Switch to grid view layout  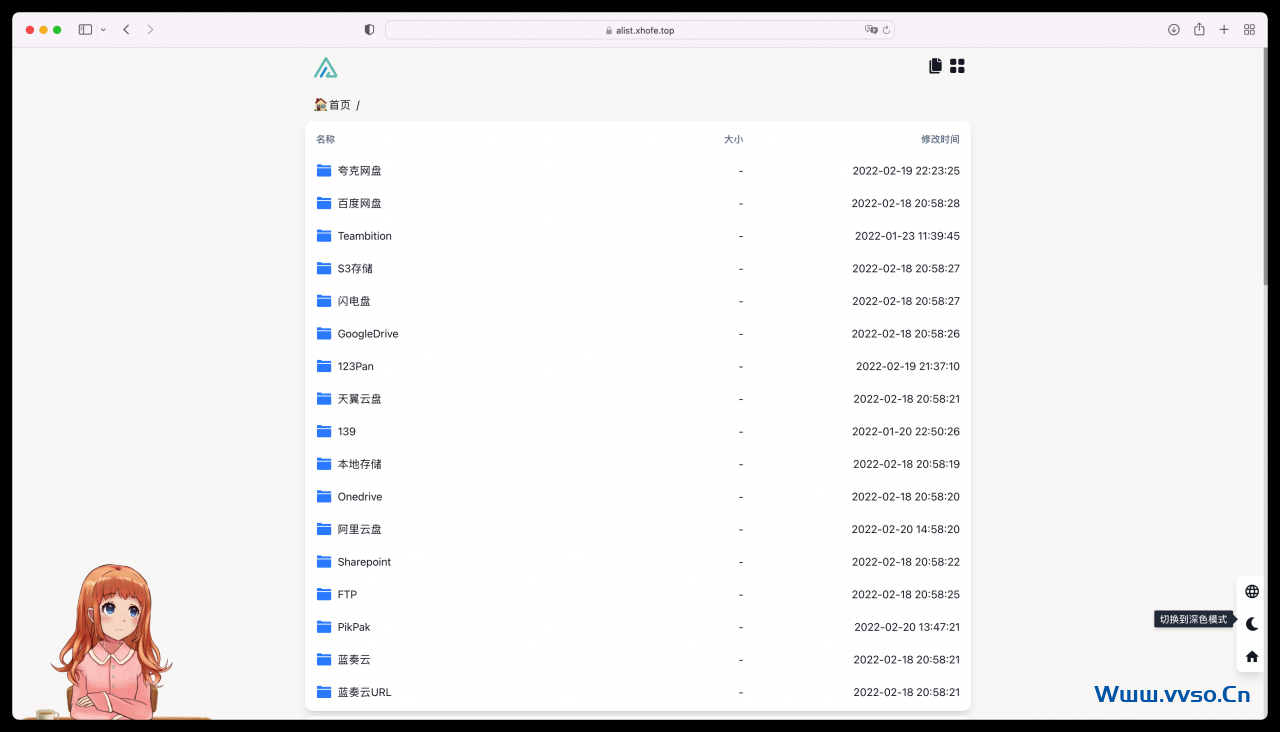pyautogui.click(x=957, y=65)
